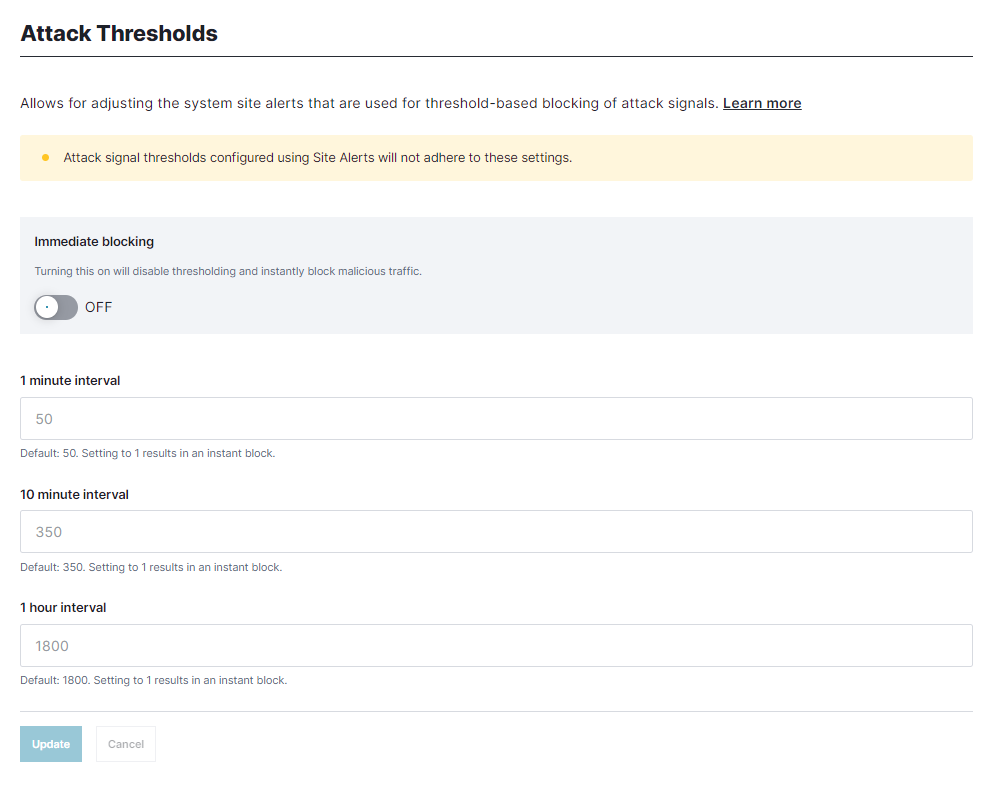The image size is (1004, 792).
Task: Open the Learn more link
Action: (762, 103)
